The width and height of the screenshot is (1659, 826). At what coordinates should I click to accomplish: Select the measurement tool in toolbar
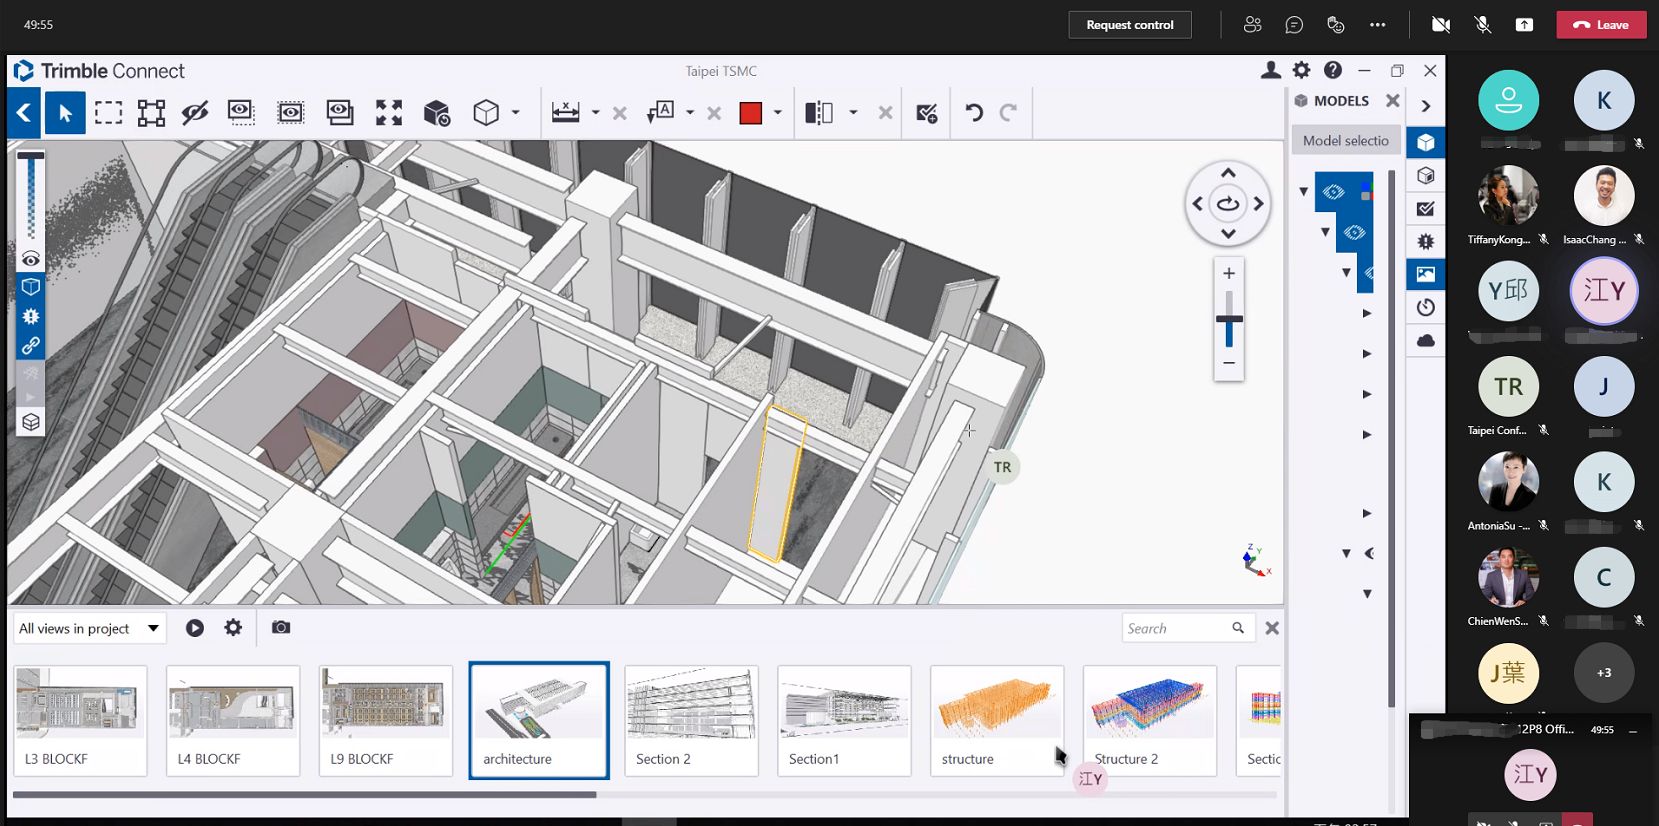click(x=566, y=113)
